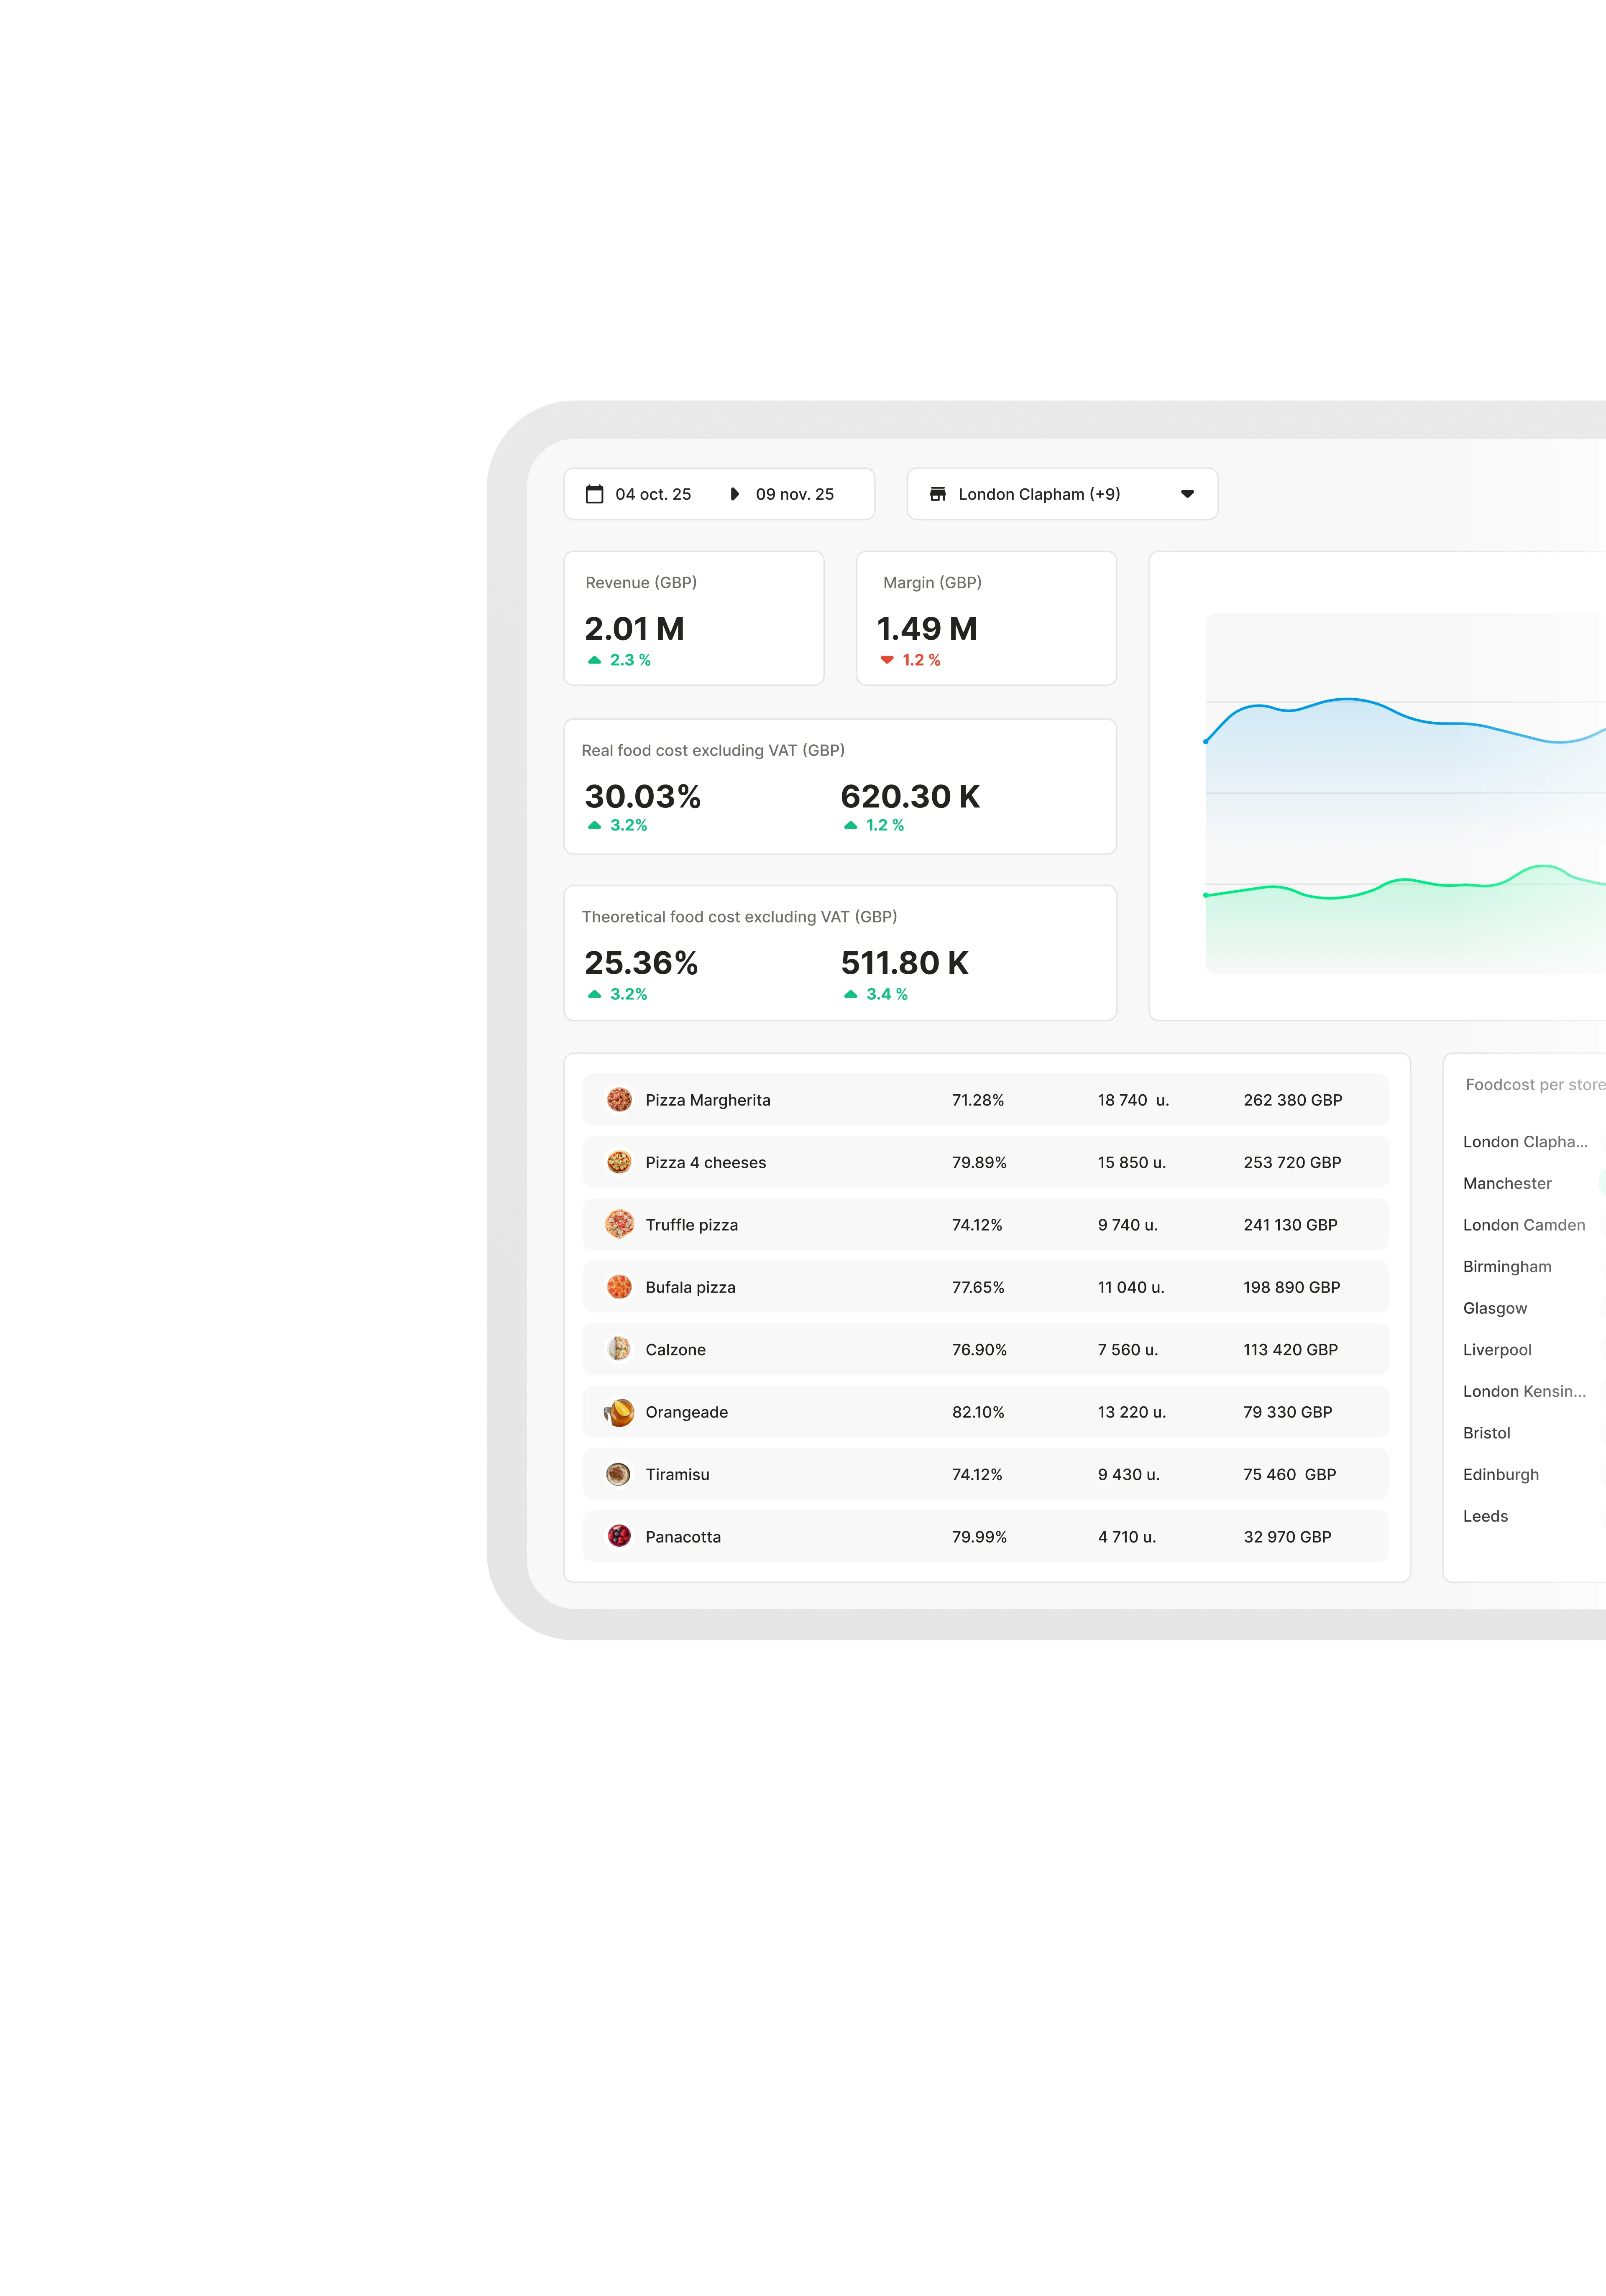Viewport: 1606px width, 2296px height.
Task: Click the up arrow under 25.36% theoretical cost
Action: pos(594,994)
